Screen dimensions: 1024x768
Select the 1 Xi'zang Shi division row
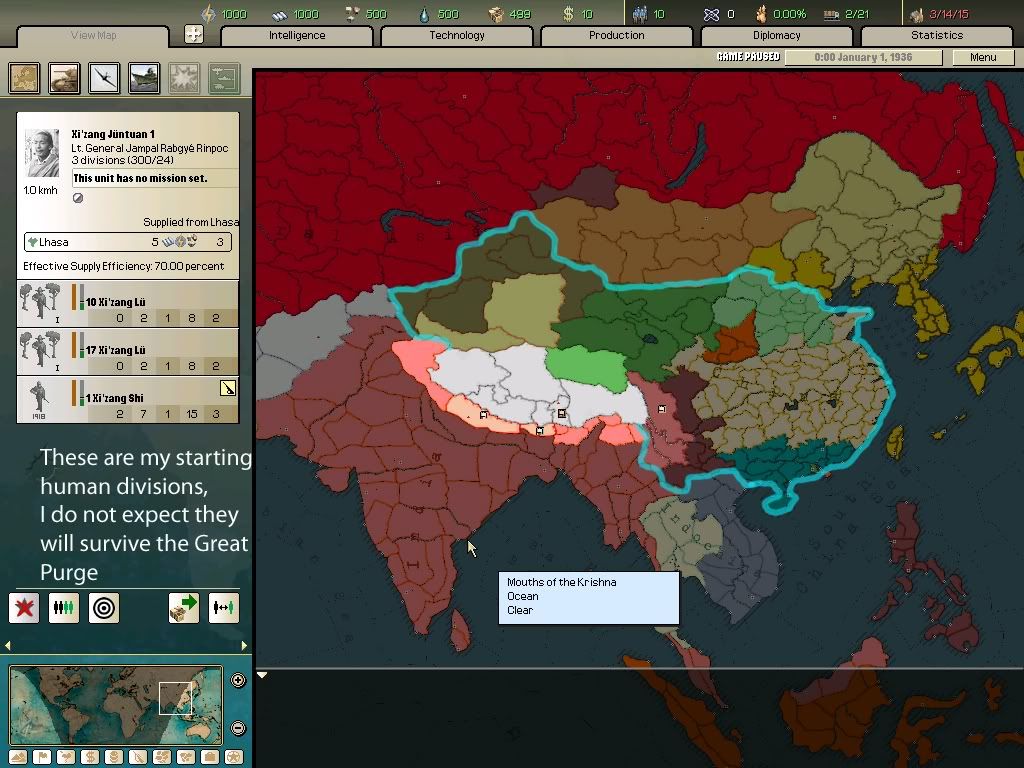click(x=127, y=400)
